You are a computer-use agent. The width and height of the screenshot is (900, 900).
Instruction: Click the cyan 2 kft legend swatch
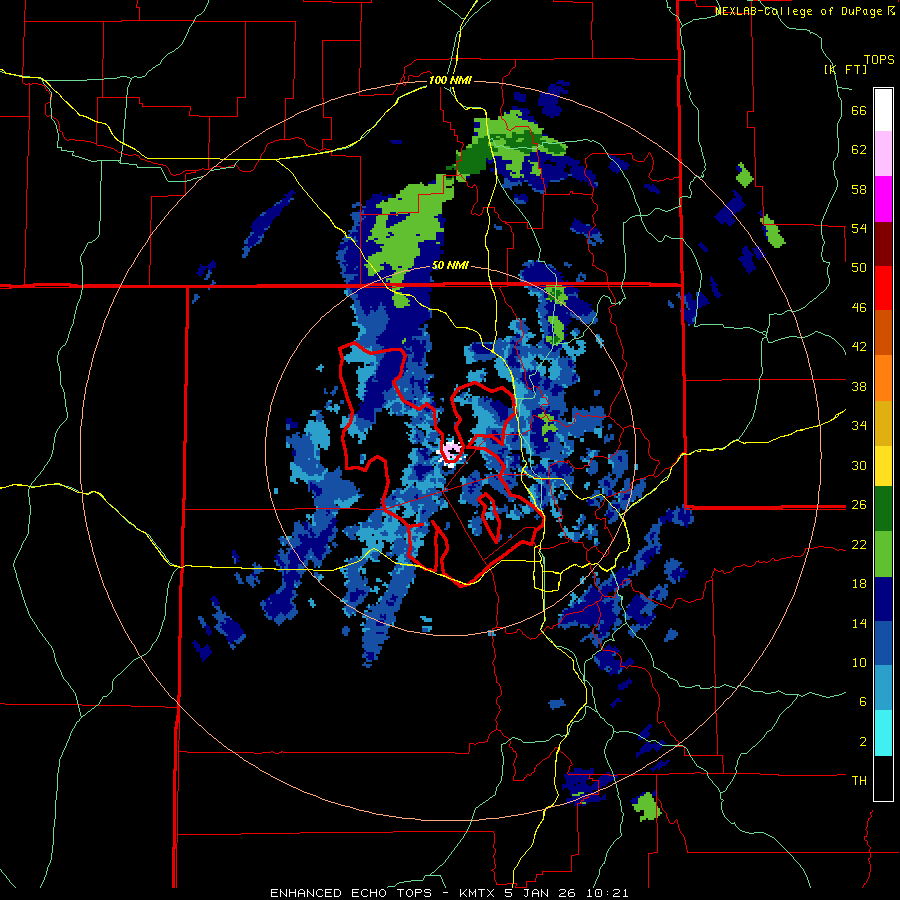883,733
